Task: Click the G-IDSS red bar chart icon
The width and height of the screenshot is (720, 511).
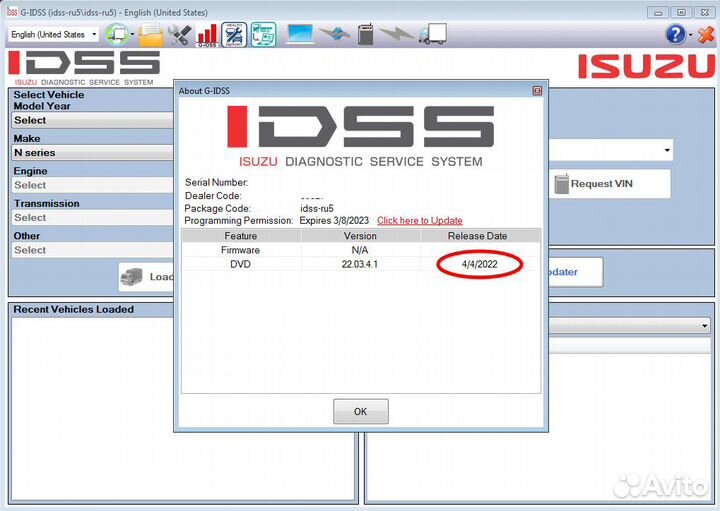Action: tap(207, 35)
